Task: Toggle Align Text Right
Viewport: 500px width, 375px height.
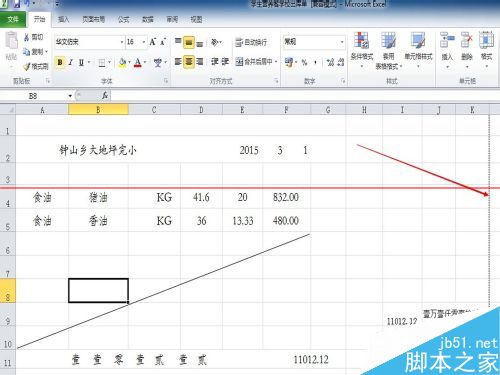Action: coord(200,62)
